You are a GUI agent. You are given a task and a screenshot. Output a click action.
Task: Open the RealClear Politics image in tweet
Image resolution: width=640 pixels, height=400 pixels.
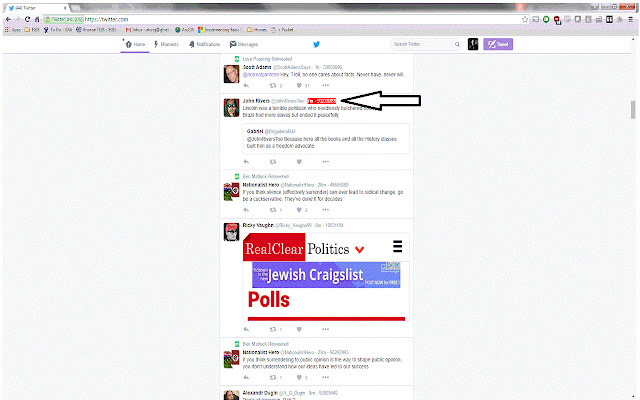[x=326, y=277]
